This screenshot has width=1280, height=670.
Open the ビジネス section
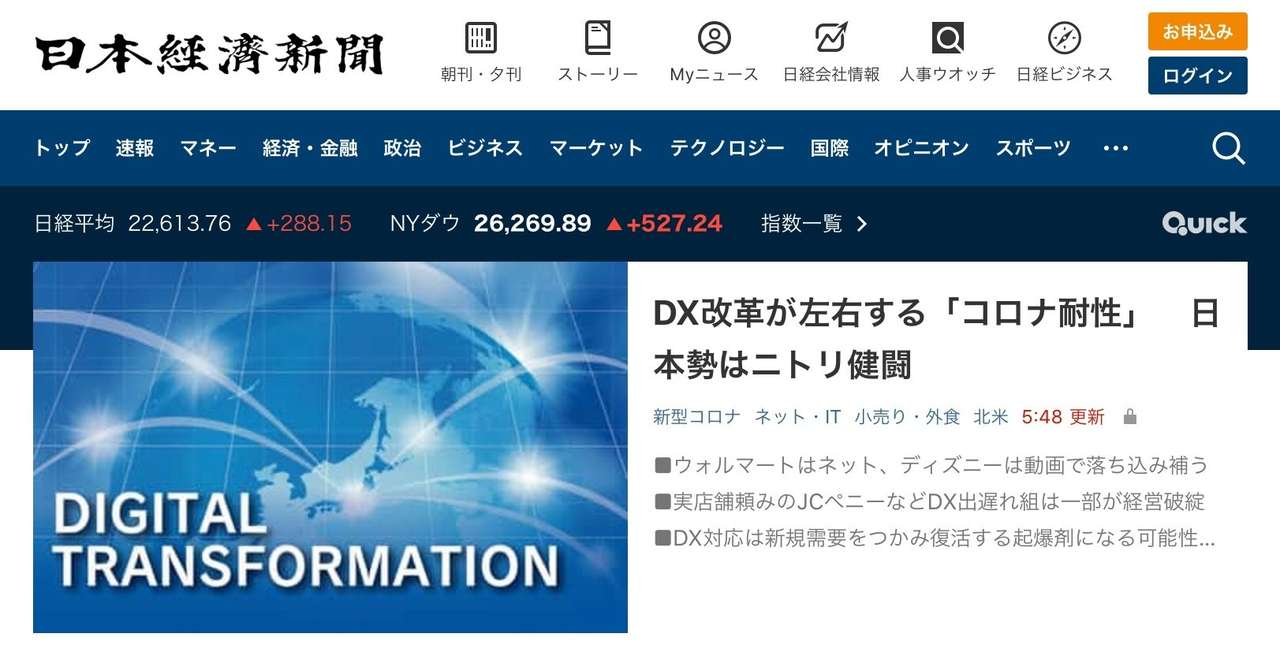(485, 148)
